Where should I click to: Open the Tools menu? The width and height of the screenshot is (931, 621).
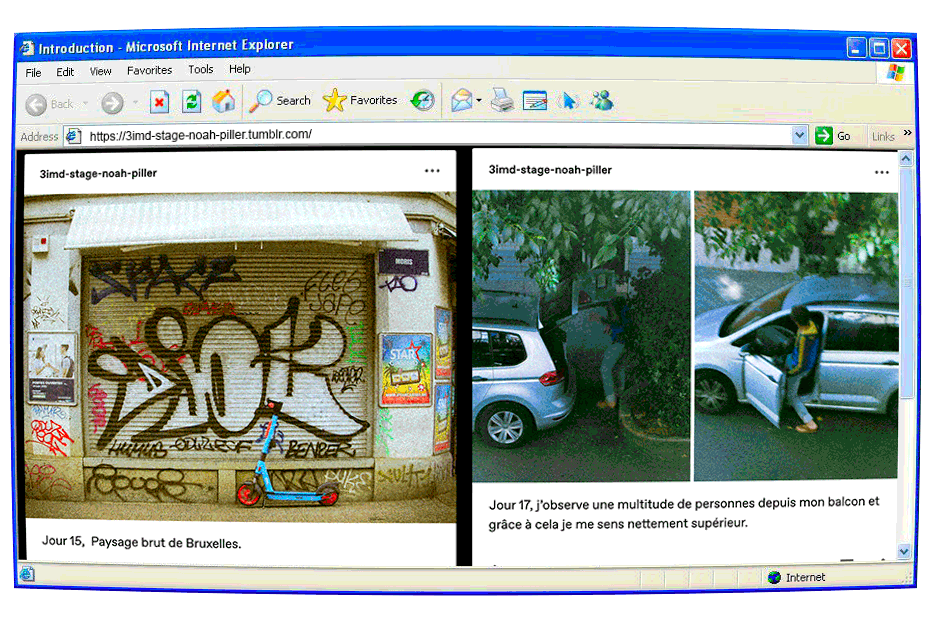pyautogui.click(x=201, y=70)
